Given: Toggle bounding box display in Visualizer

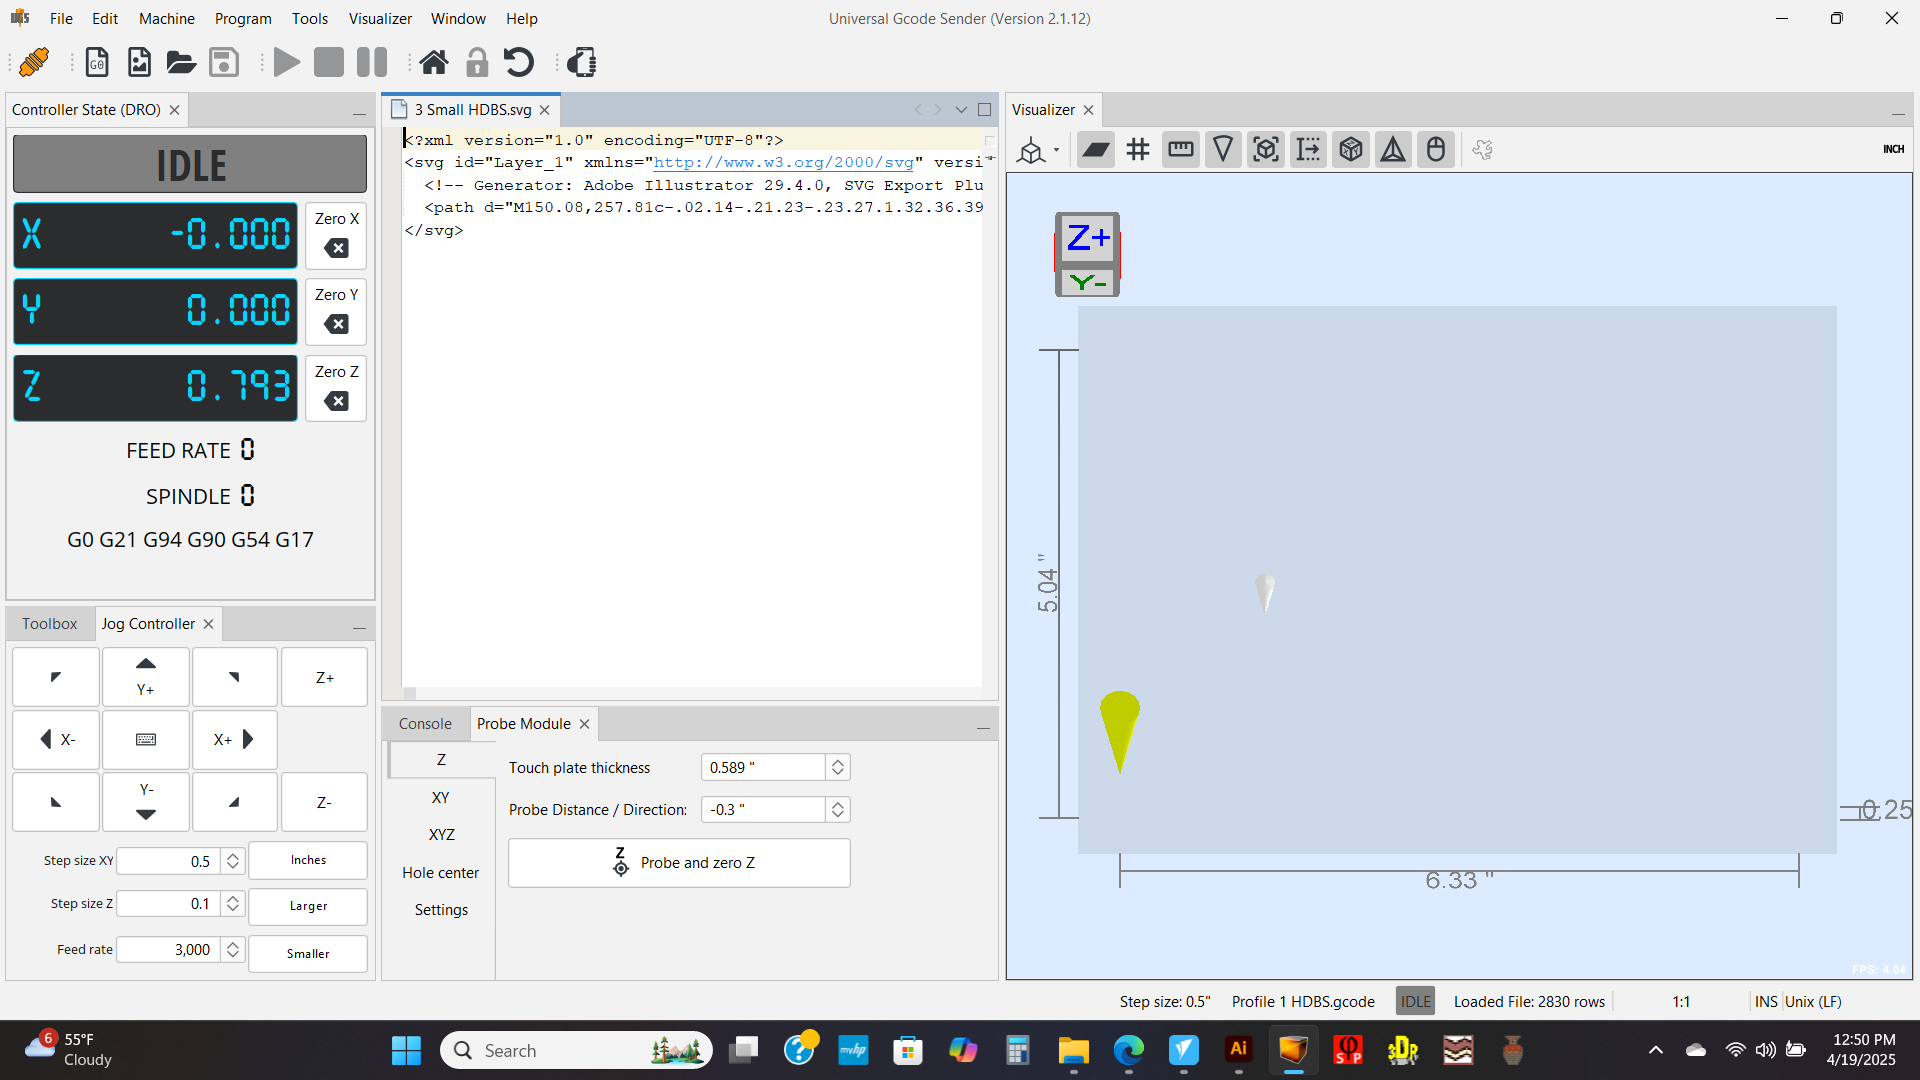Looking at the screenshot, I should pyautogui.click(x=1265, y=149).
